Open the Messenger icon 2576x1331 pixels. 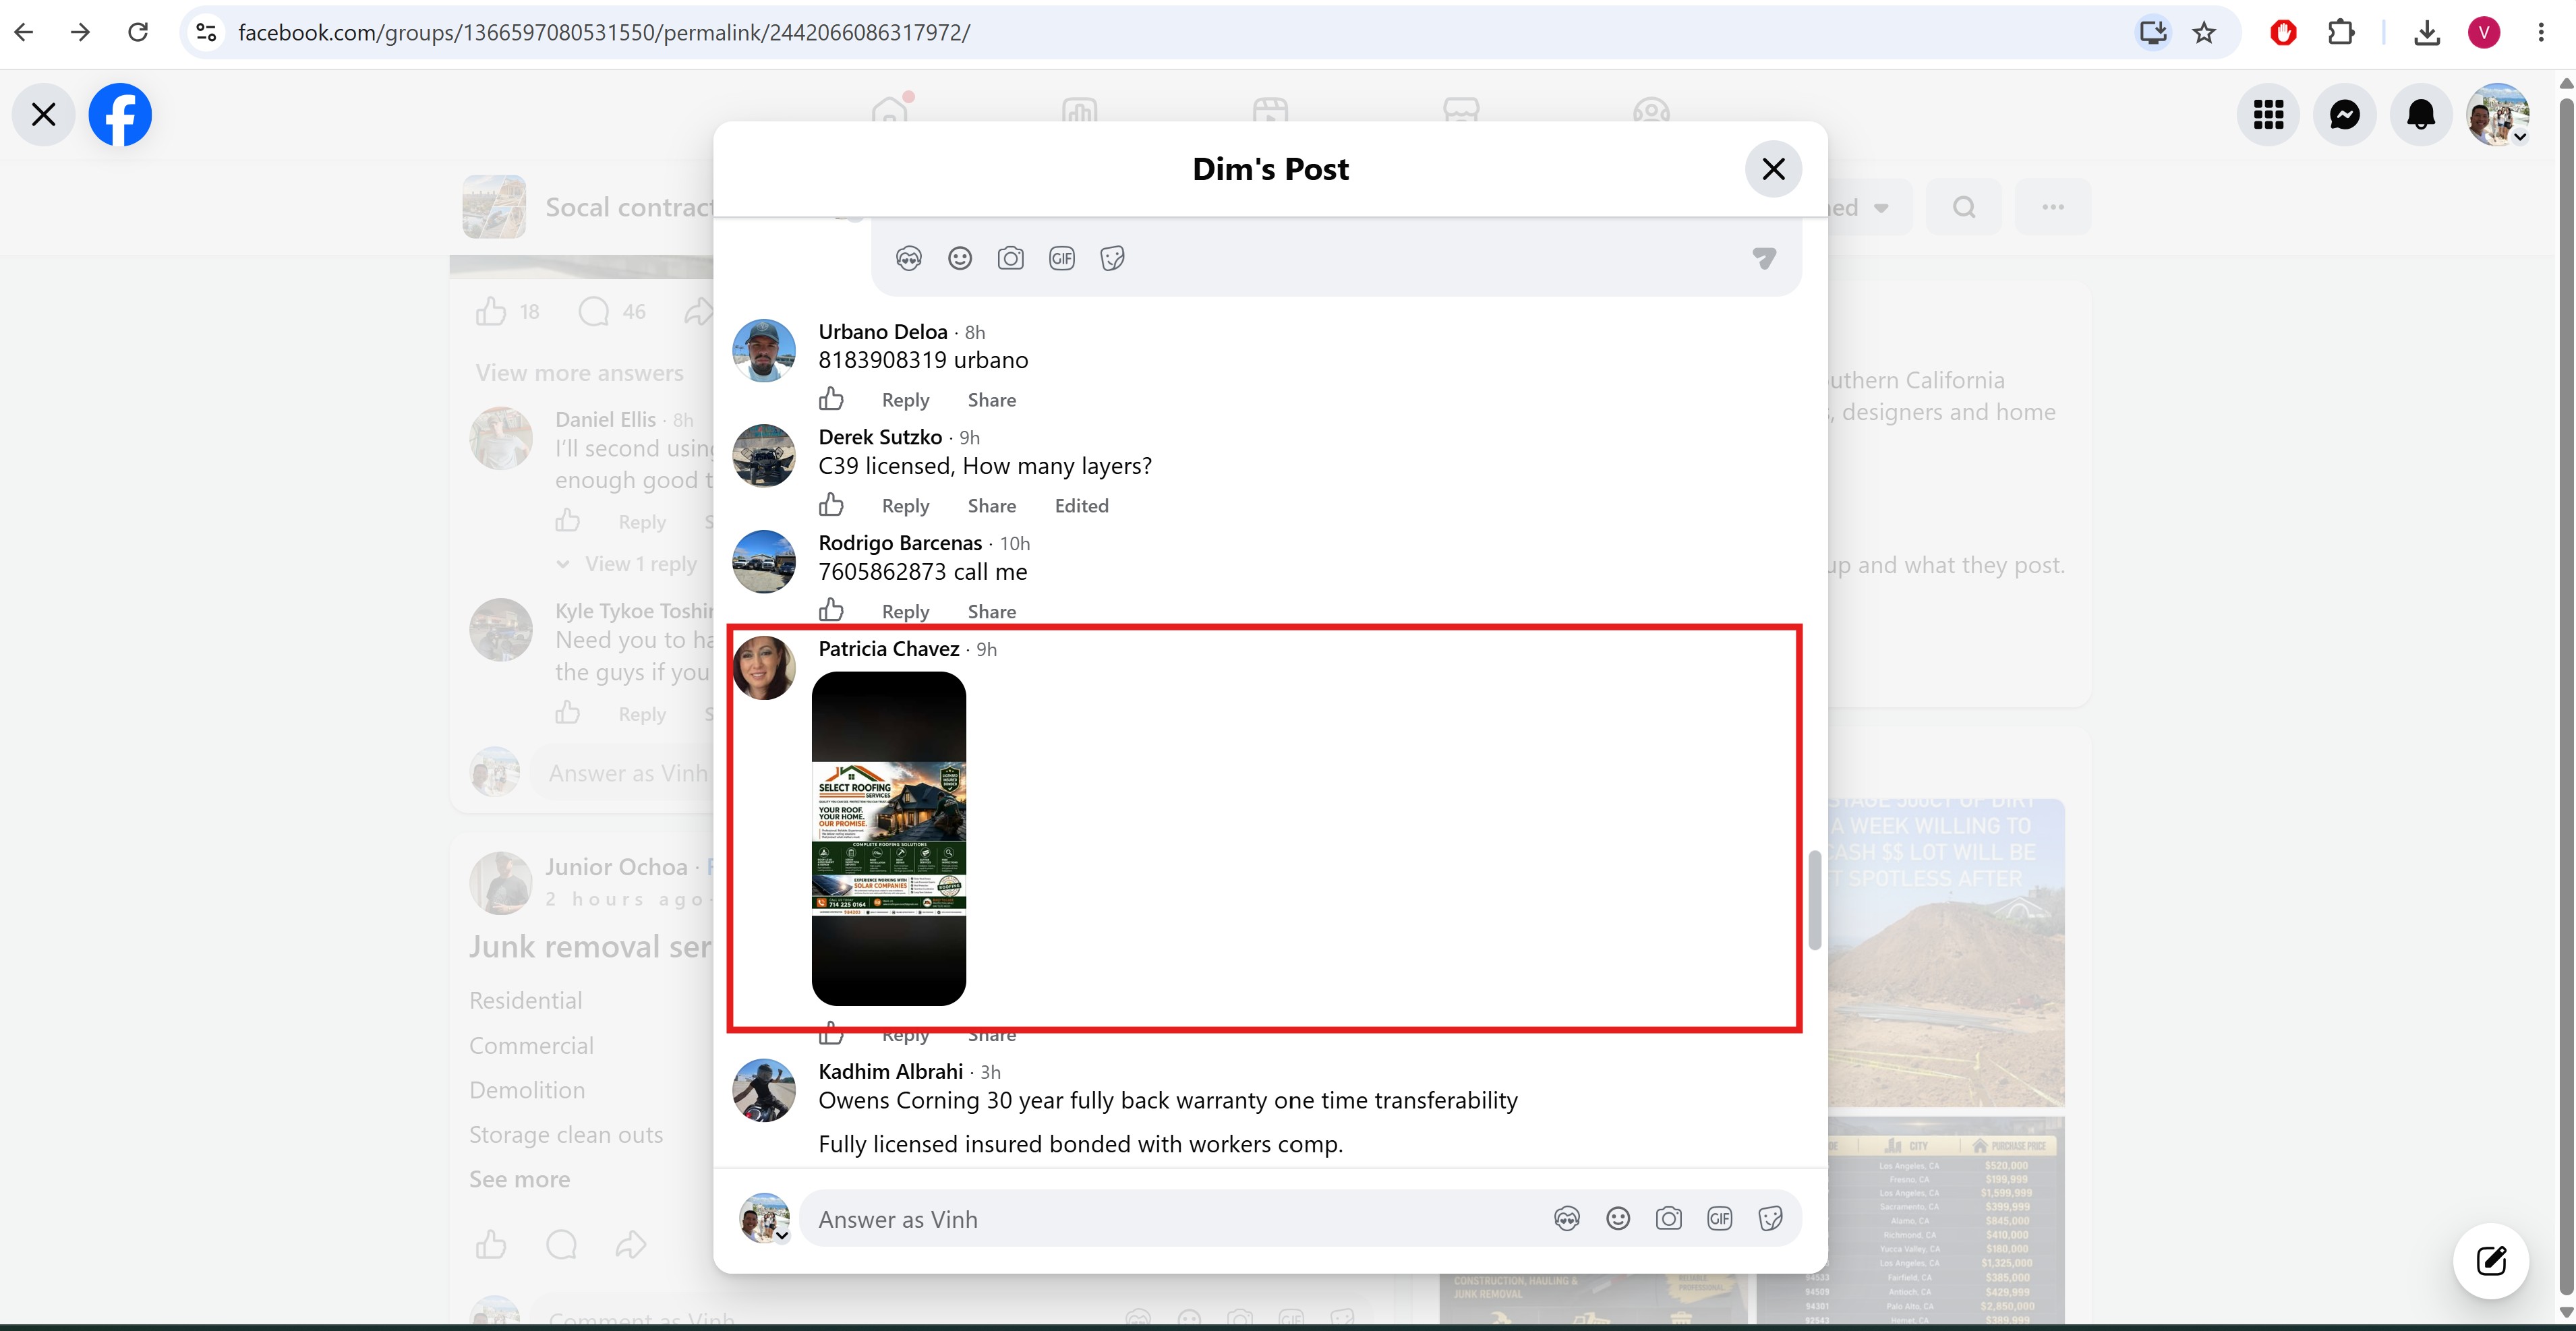[2344, 115]
